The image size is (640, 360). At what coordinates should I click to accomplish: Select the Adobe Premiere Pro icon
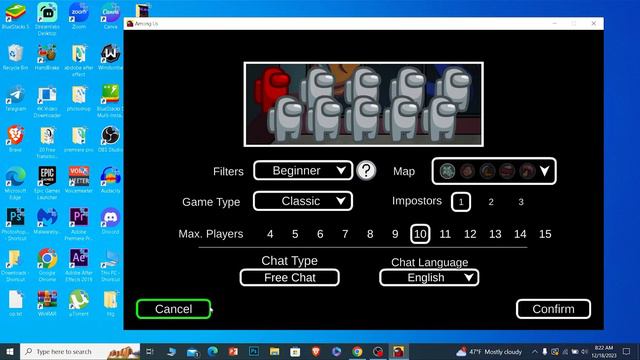[x=79, y=224]
